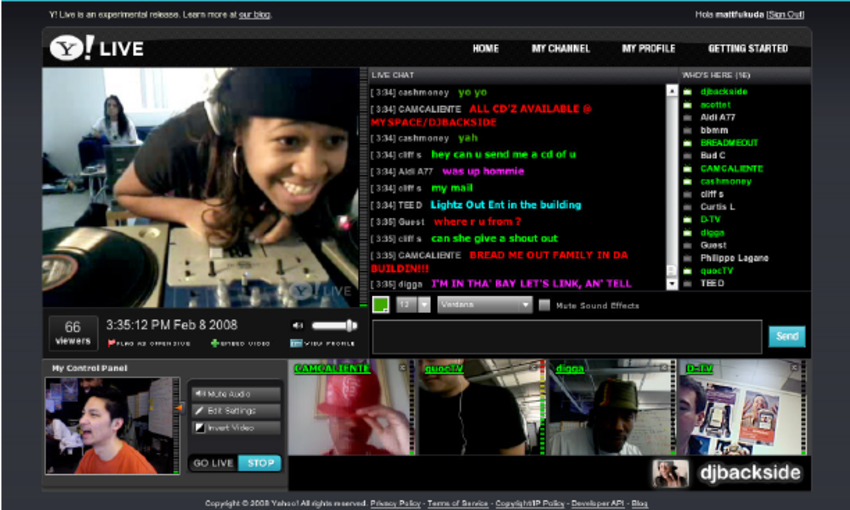
Task: Click CAMCALIENTE camera icon in user list
Action: [x=687, y=169]
